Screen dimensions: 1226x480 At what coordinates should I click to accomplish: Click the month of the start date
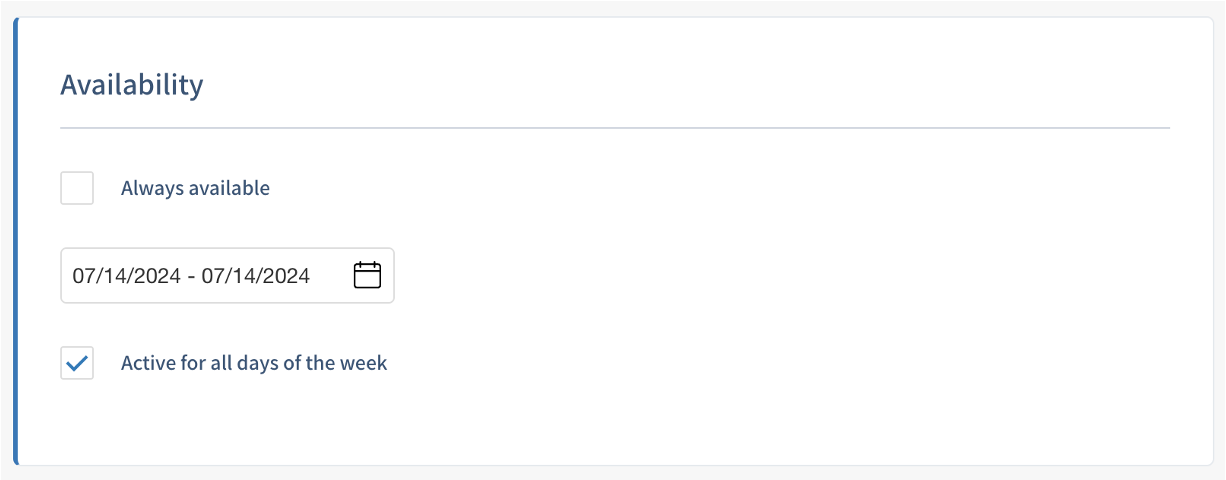click(x=83, y=275)
